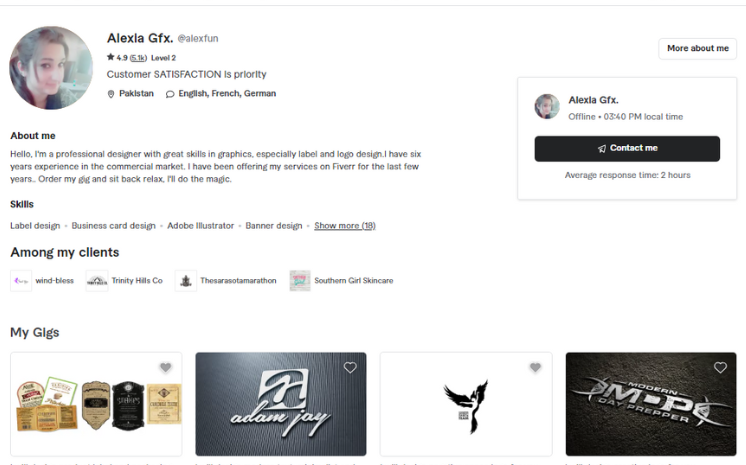The image size is (746, 465).
Task: Open the 5.1k reviews link
Action: click(138, 58)
